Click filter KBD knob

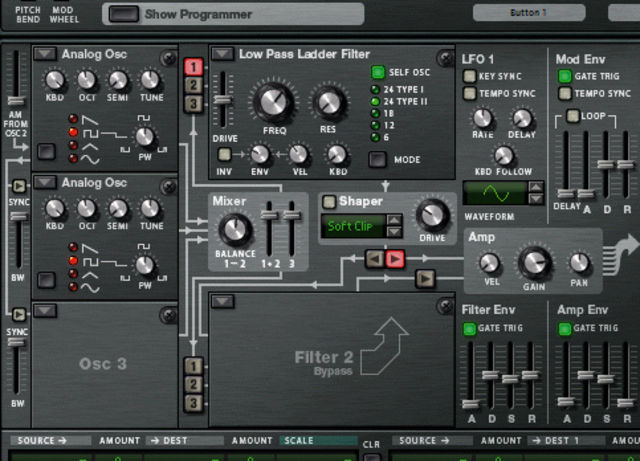[337, 154]
